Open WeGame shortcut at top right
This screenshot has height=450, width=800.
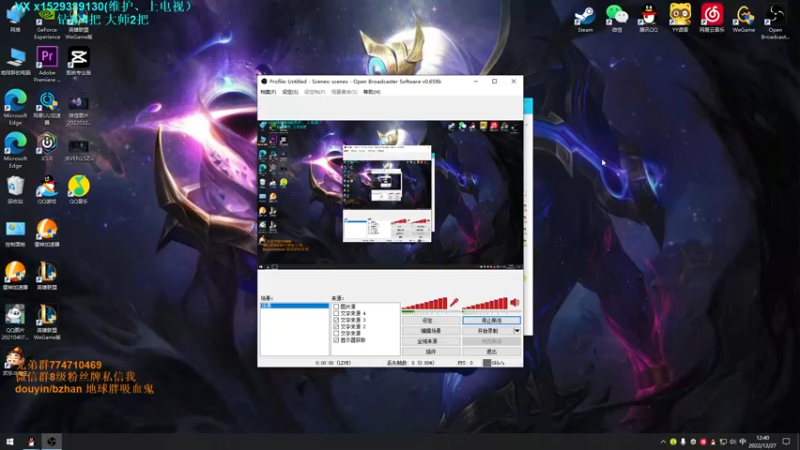(x=744, y=18)
